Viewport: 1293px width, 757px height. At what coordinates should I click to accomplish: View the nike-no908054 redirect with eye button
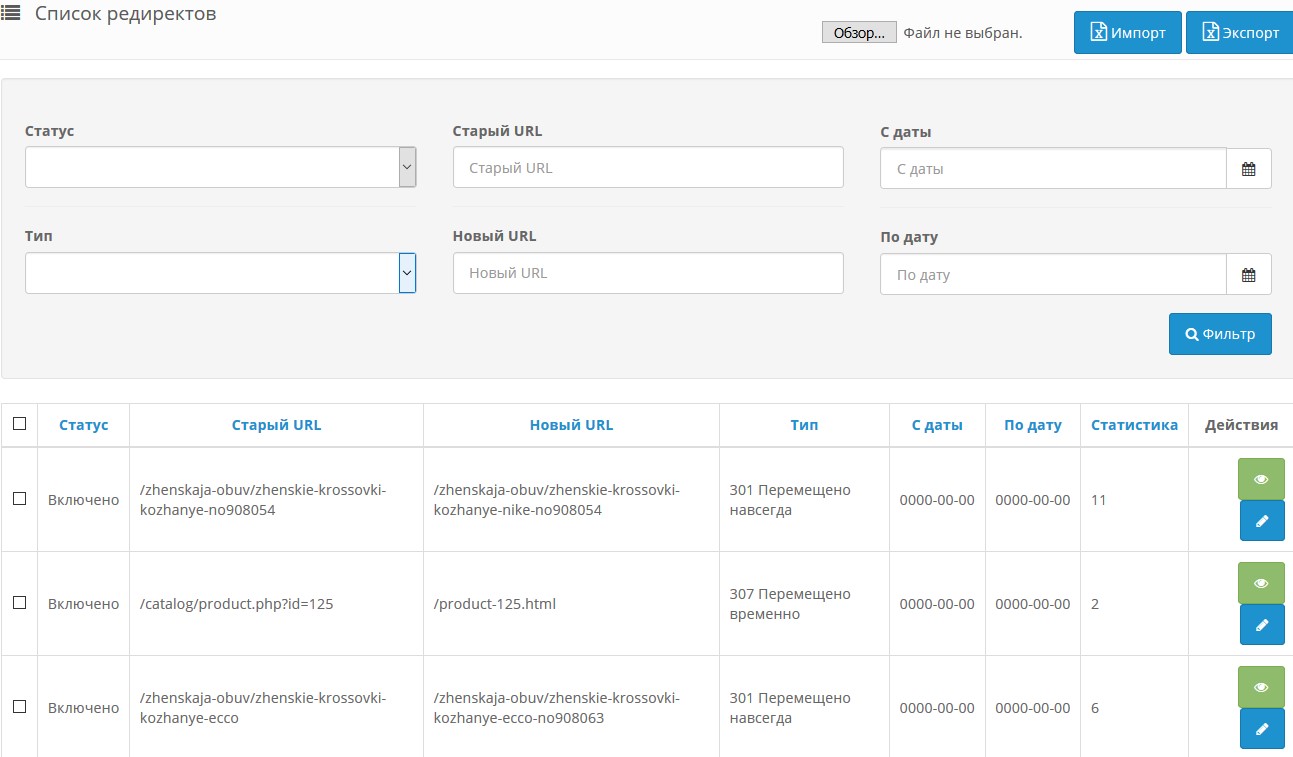[x=1261, y=479]
